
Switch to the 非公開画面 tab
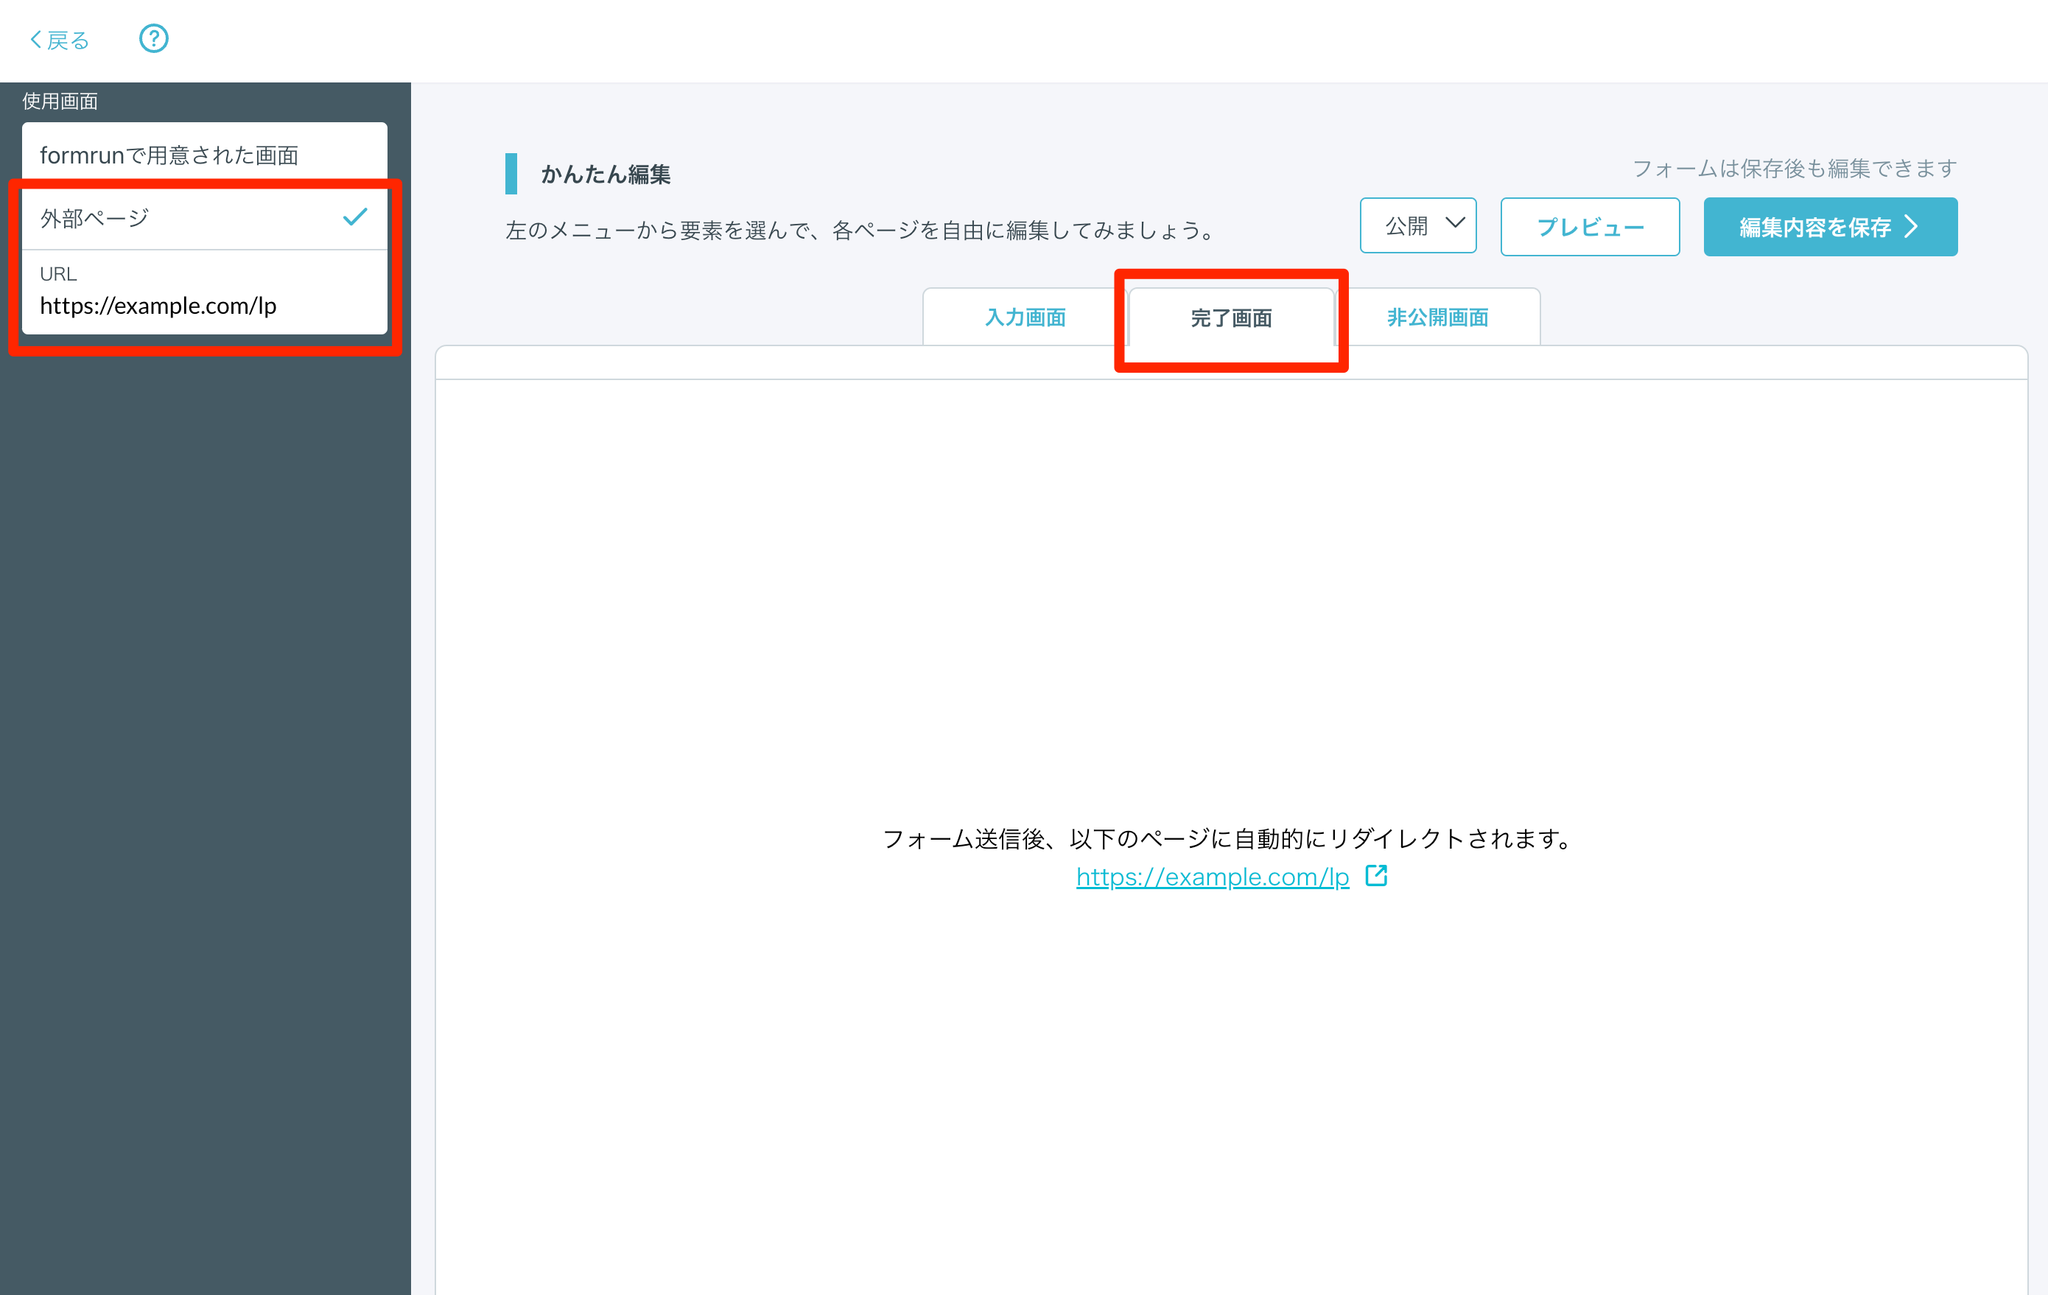1437,318
